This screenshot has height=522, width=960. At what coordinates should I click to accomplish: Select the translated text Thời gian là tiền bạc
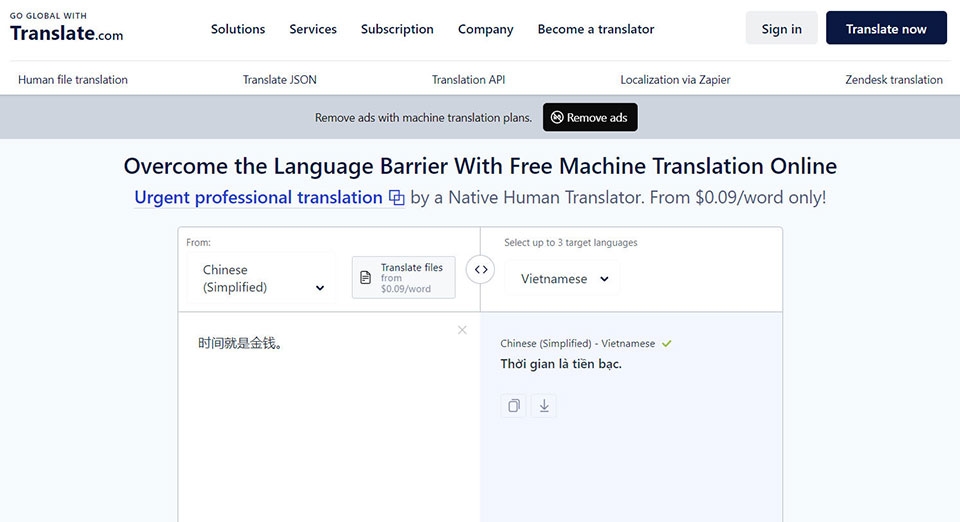click(561, 364)
